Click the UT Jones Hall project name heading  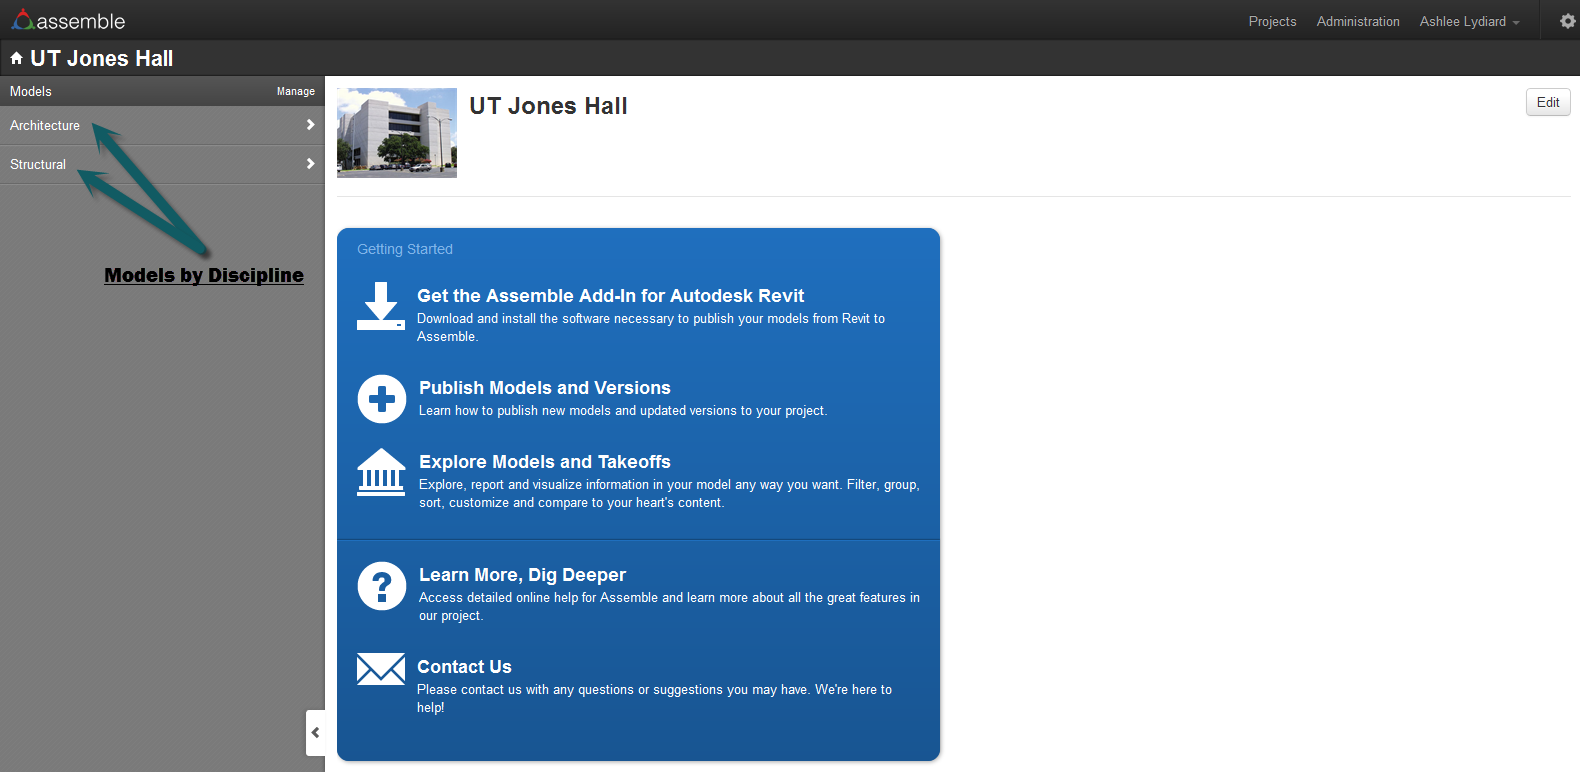pyautogui.click(x=548, y=106)
